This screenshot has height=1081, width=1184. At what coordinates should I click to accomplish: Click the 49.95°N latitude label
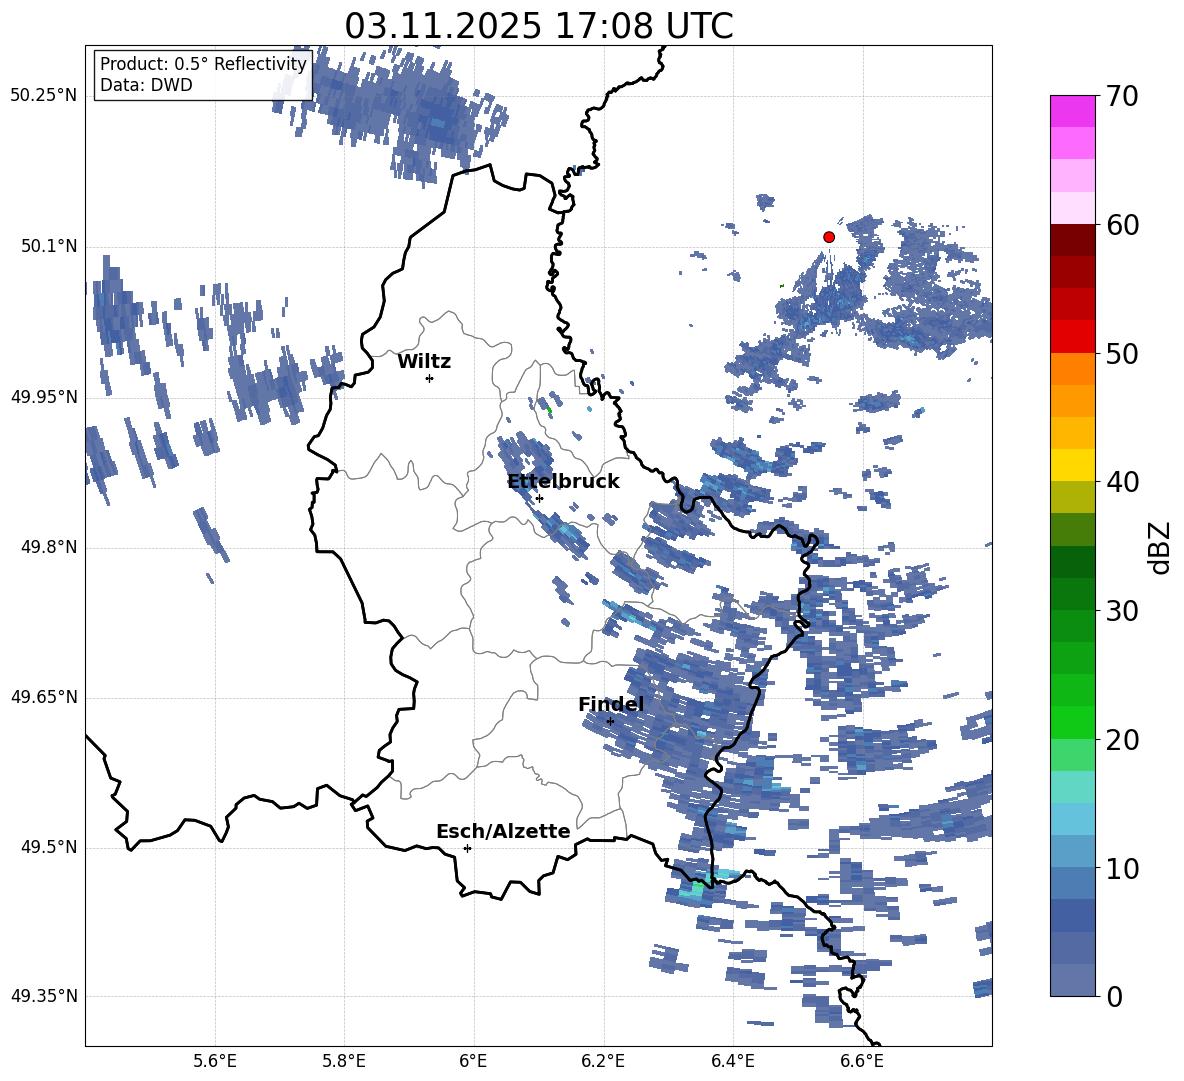point(44,396)
